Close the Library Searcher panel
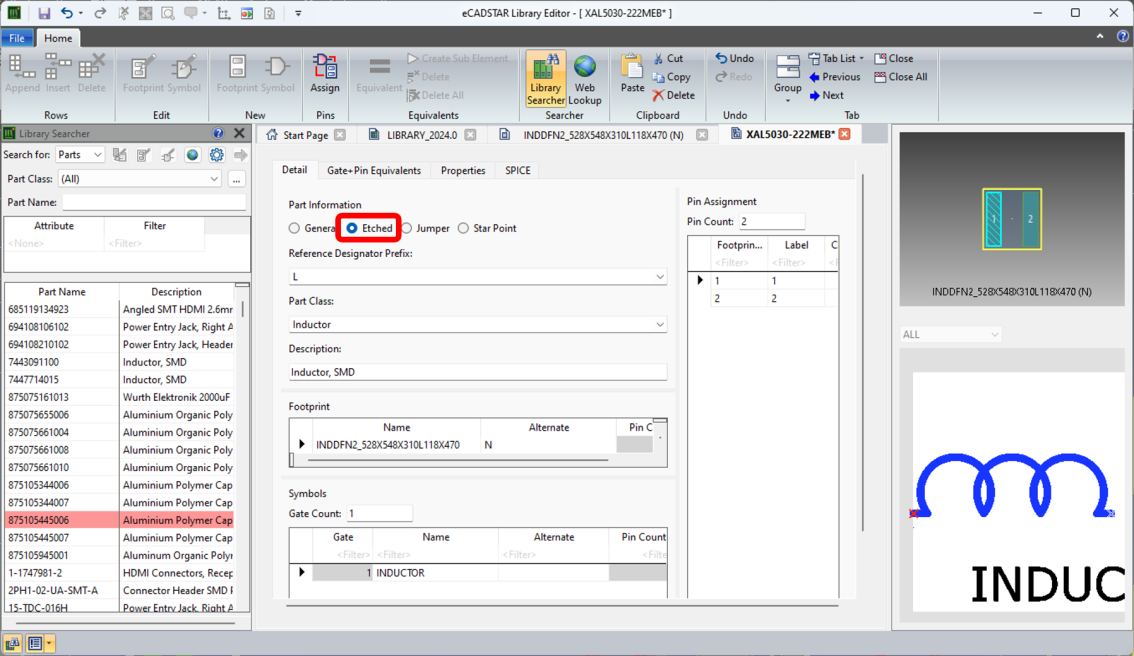This screenshot has height=656, width=1134. point(239,133)
